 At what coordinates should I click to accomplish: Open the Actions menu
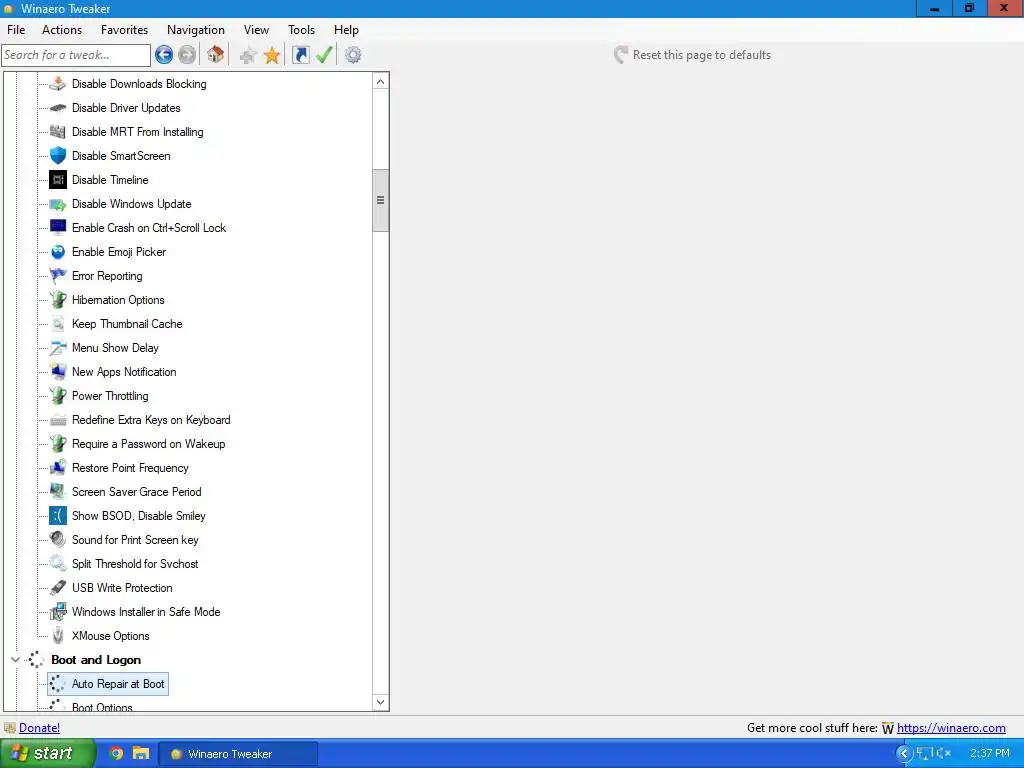pos(62,30)
